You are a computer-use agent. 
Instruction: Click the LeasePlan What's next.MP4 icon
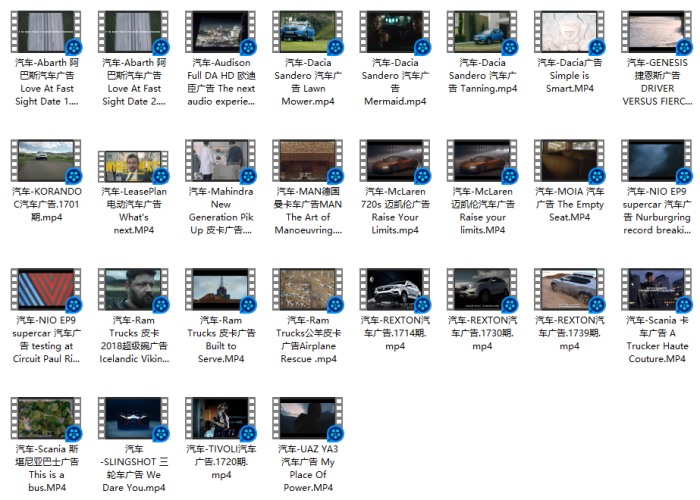click(133, 167)
